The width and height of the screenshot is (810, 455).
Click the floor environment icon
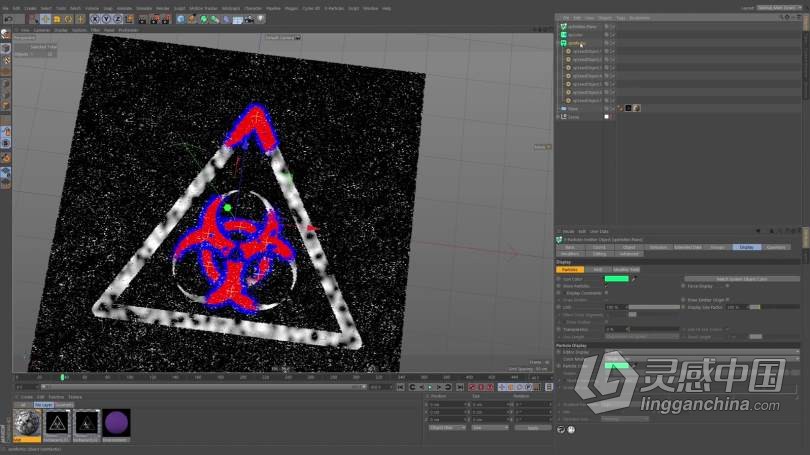click(x=238, y=19)
